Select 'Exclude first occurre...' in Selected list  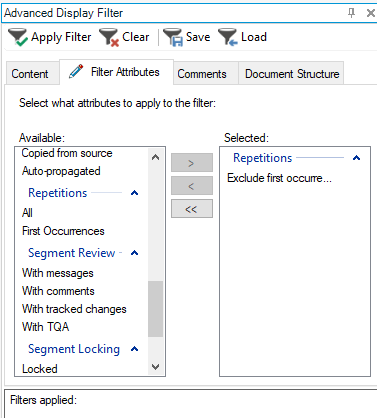click(x=279, y=178)
